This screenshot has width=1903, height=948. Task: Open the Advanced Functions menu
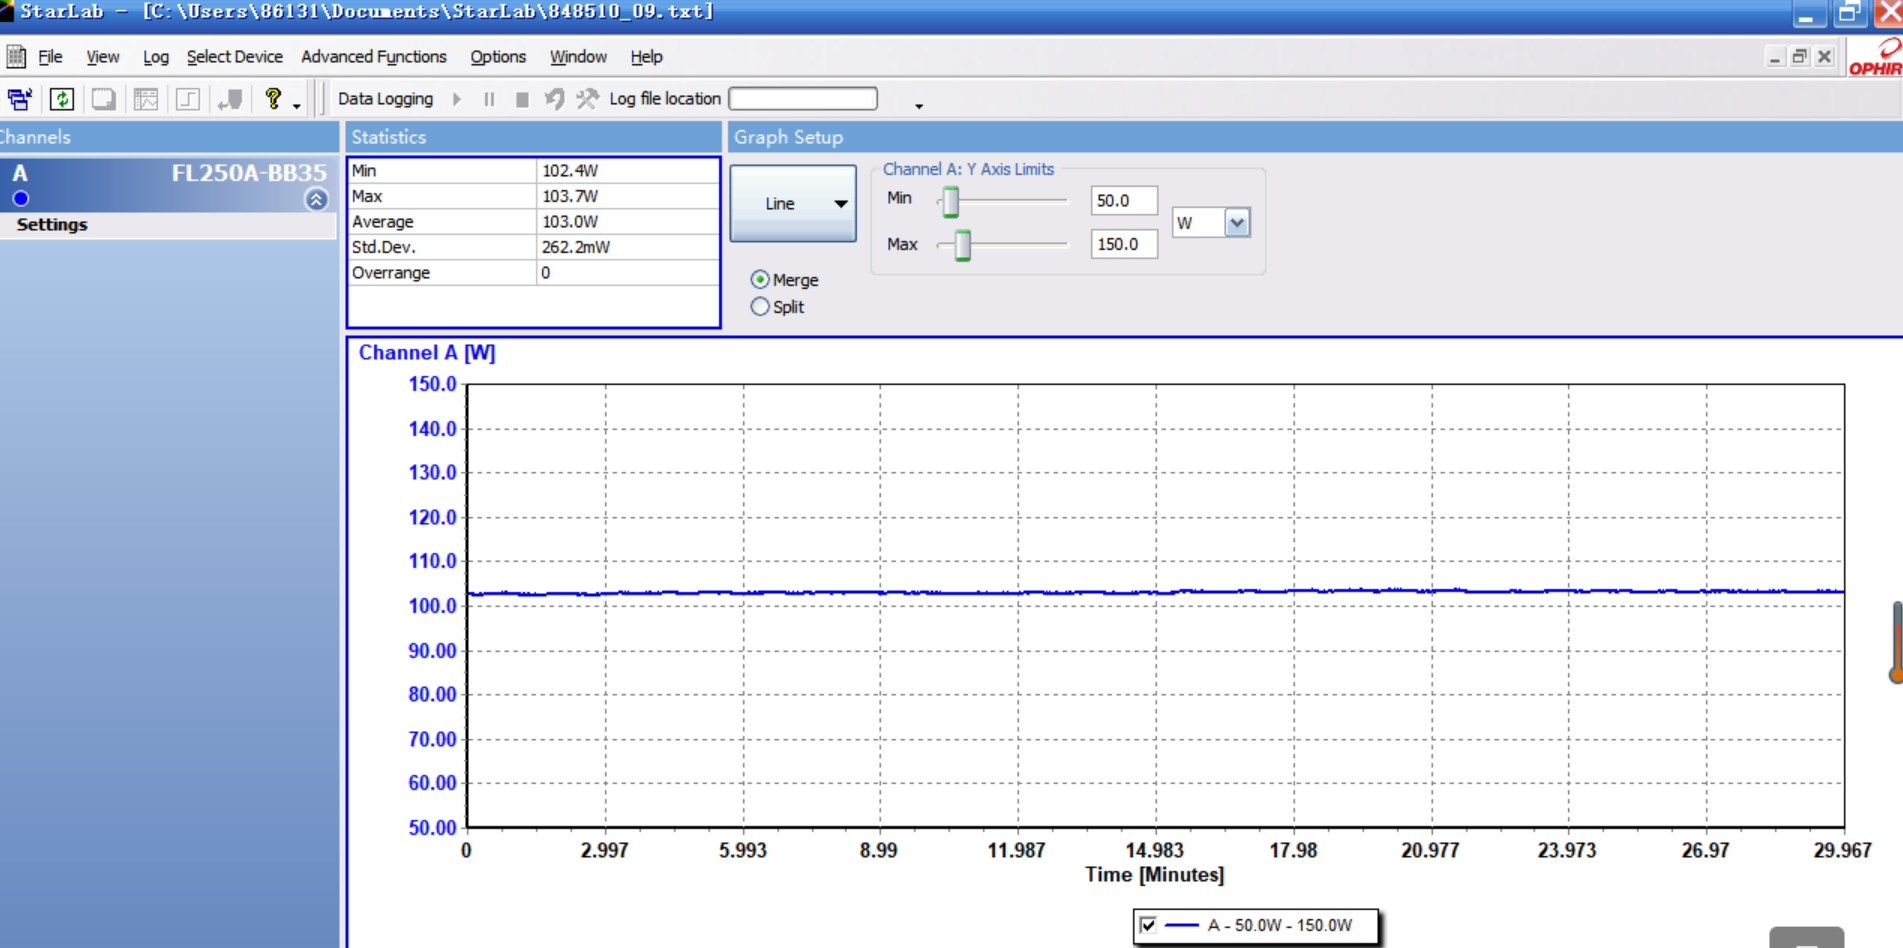pyautogui.click(x=373, y=57)
